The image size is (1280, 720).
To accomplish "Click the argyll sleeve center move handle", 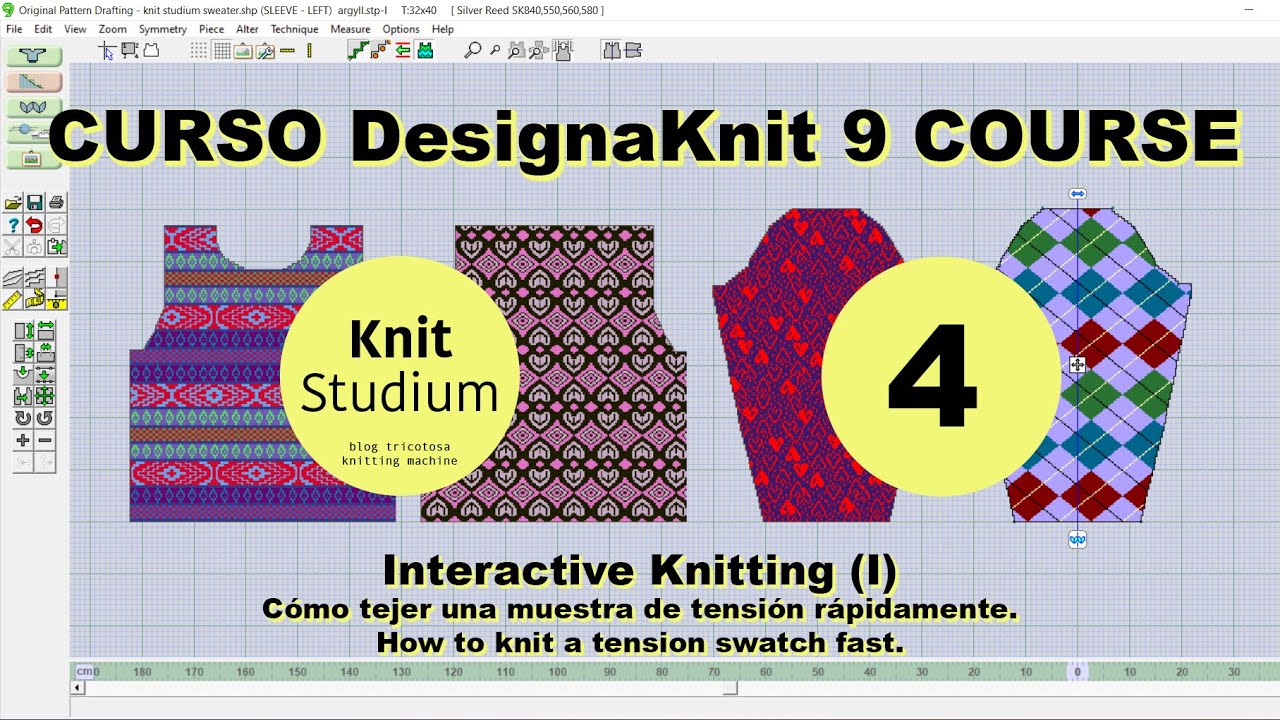I will 1077,366.
